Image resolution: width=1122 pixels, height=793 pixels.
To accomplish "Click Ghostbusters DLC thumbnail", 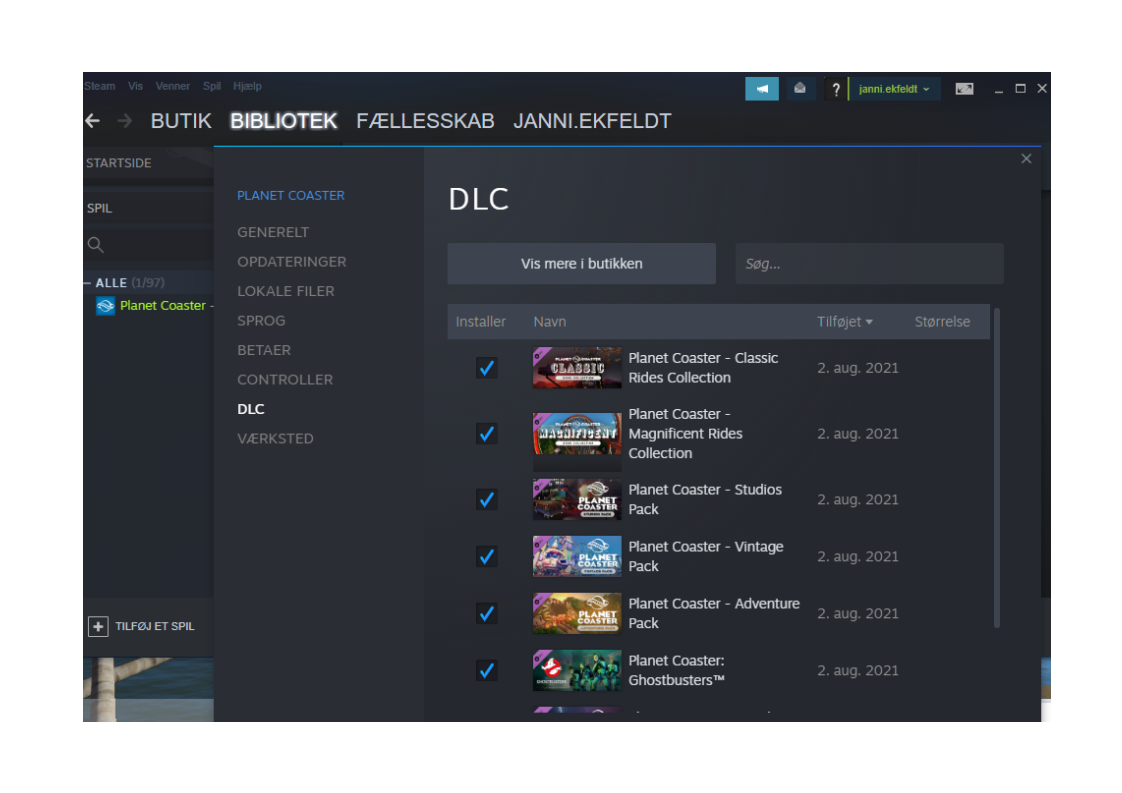I will point(577,671).
